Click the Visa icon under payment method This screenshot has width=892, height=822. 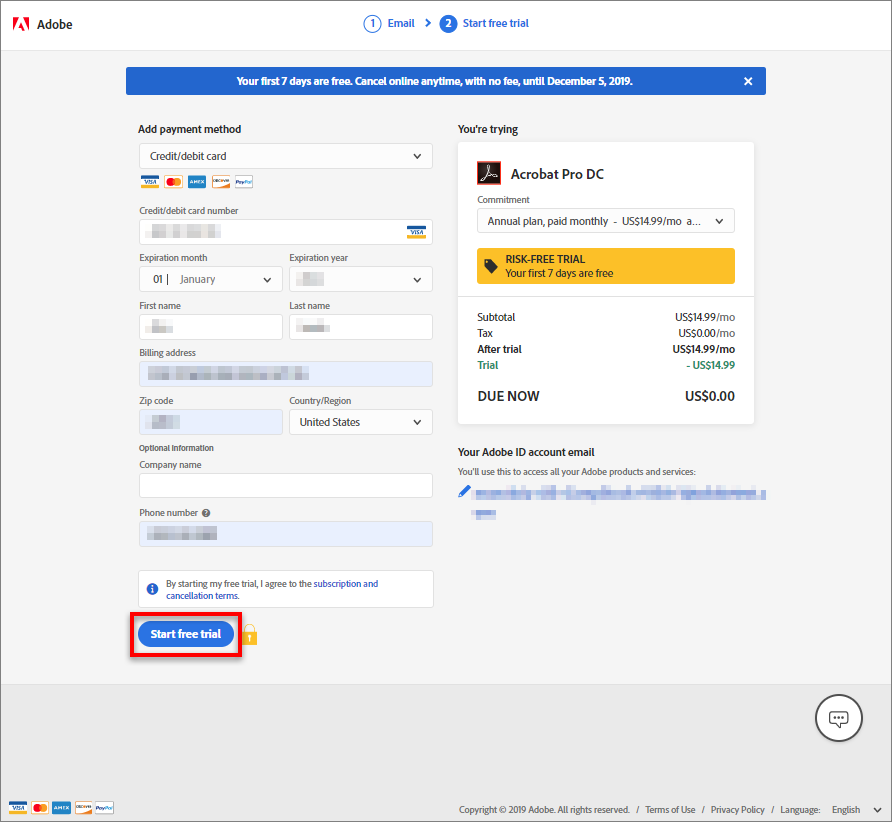150,182
